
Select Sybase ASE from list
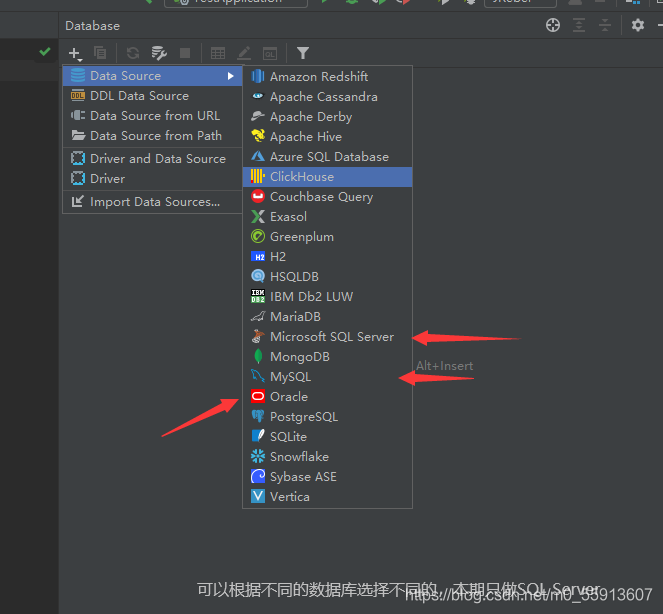pos(328,477)
